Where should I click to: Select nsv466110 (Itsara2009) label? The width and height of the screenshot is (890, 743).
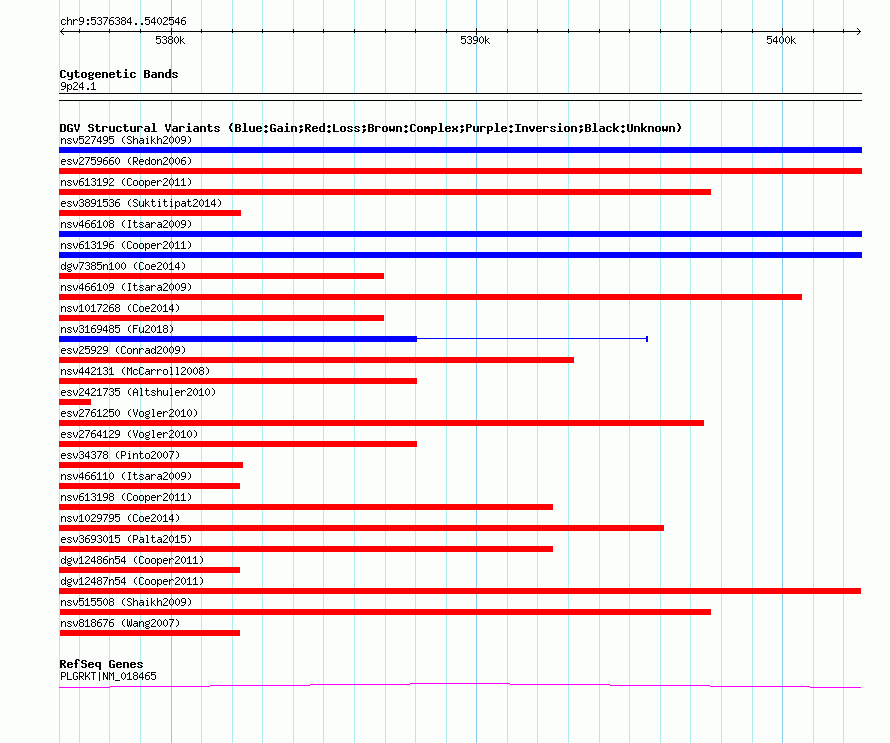click(x=126, y=476)
